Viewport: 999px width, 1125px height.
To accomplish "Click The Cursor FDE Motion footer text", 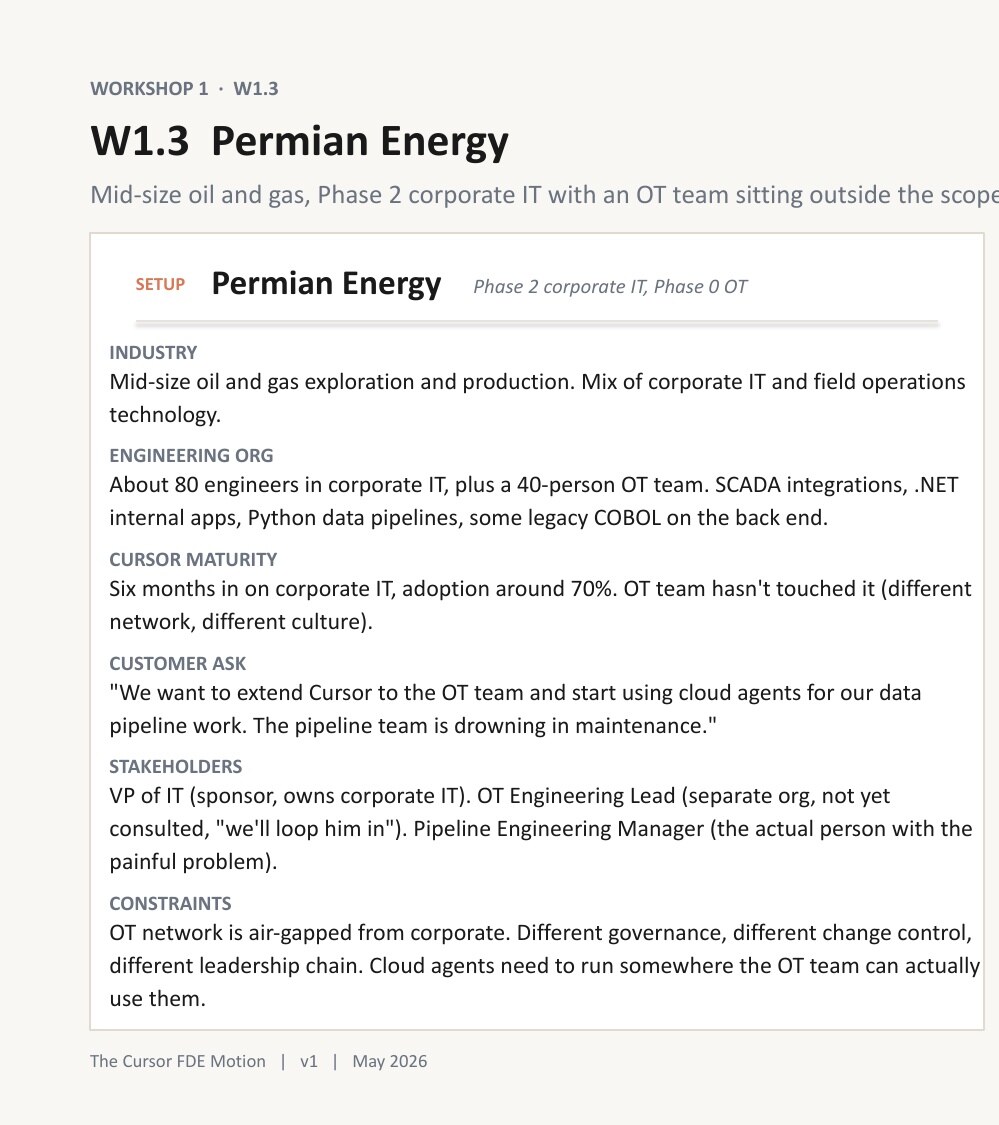I will point(177,1061).
